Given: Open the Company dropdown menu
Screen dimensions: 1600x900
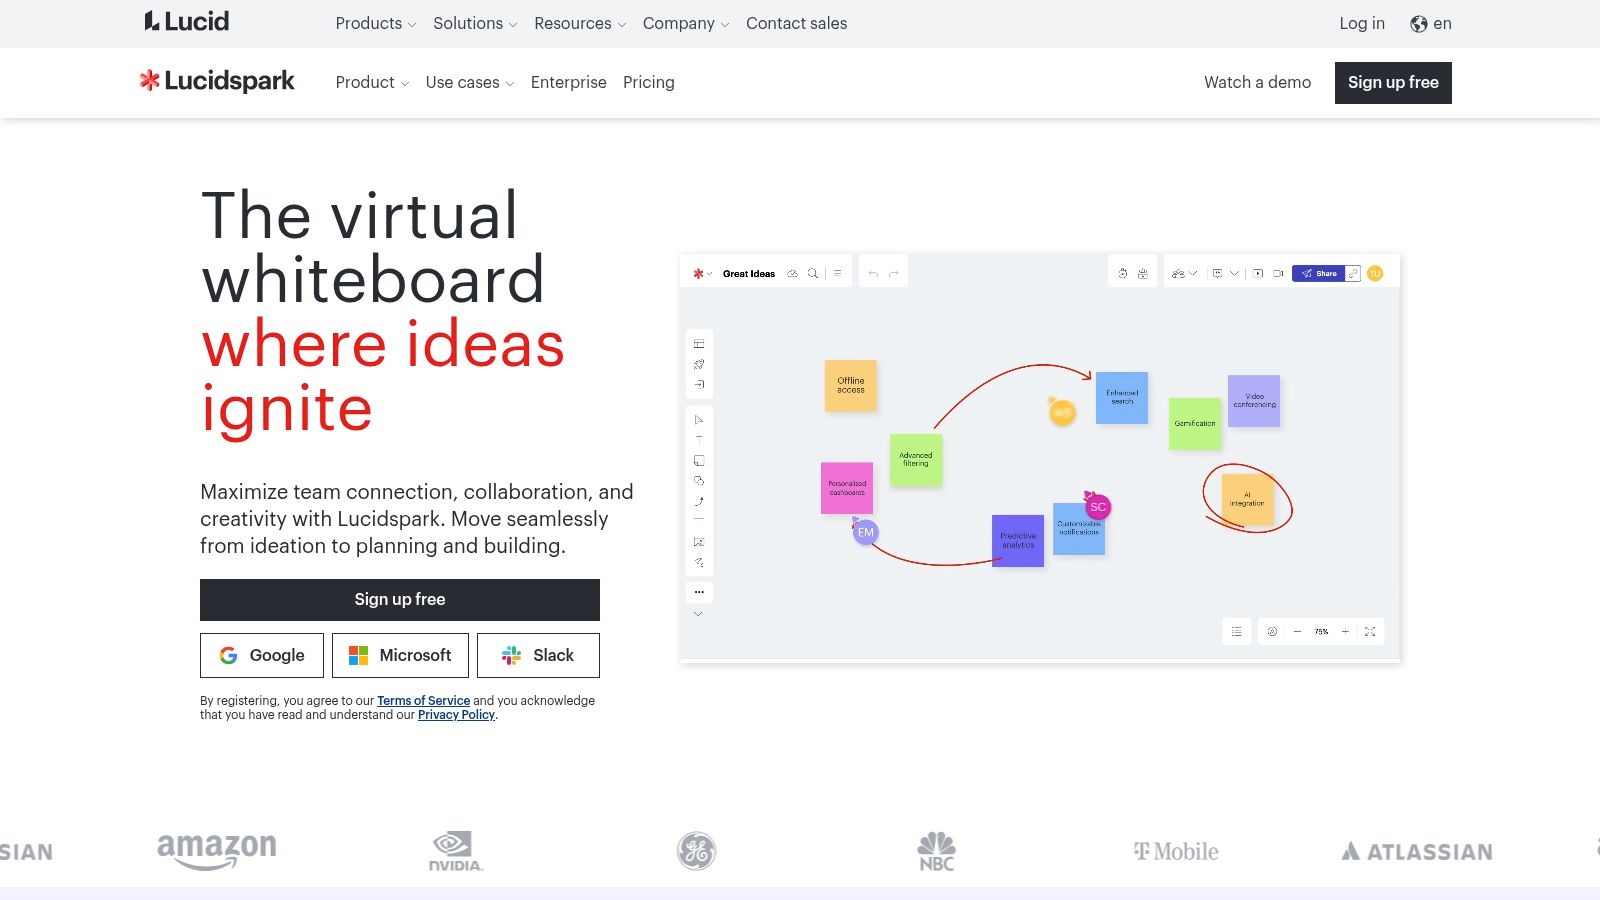Looking at the screenshot, I should [686, 23].
